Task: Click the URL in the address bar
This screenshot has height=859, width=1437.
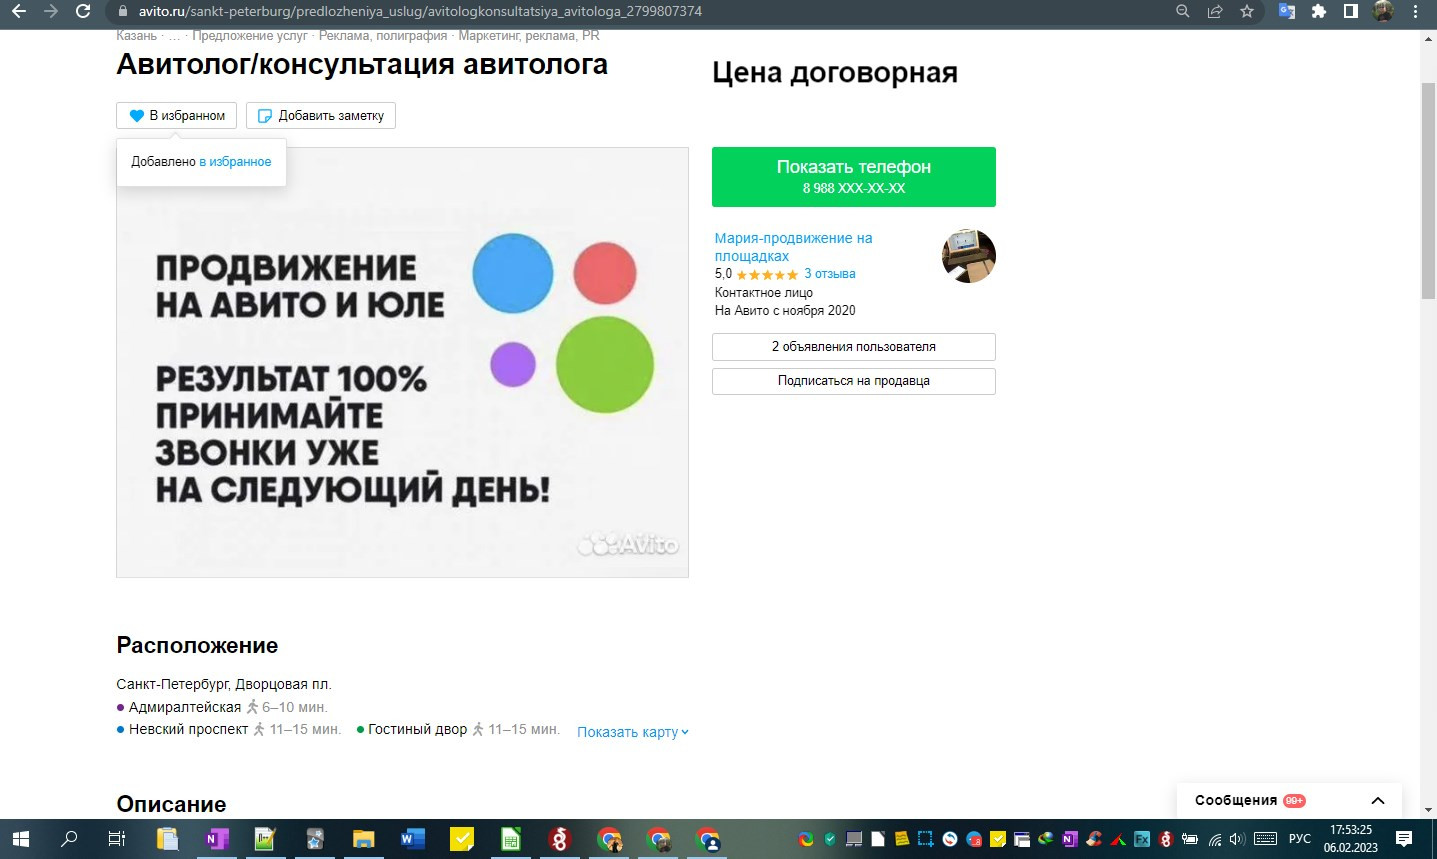Action: (420, 11)
